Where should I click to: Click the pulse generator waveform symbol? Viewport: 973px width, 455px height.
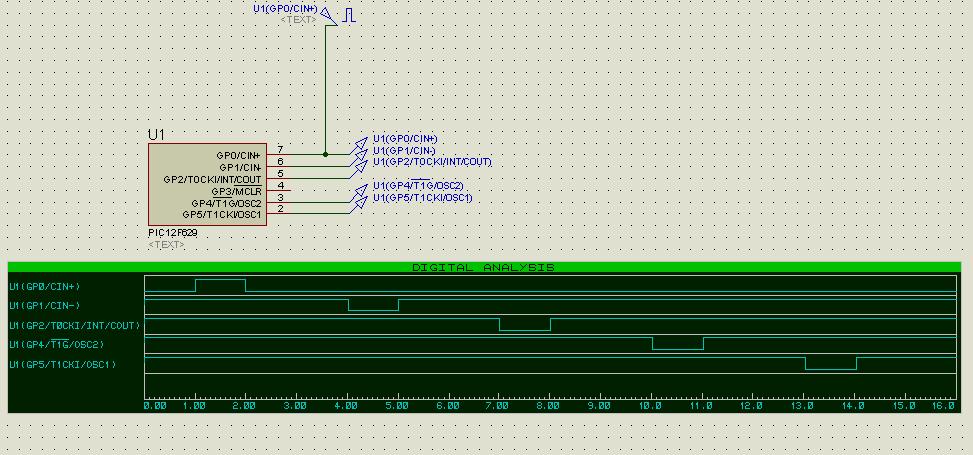(x=350, y=15)
